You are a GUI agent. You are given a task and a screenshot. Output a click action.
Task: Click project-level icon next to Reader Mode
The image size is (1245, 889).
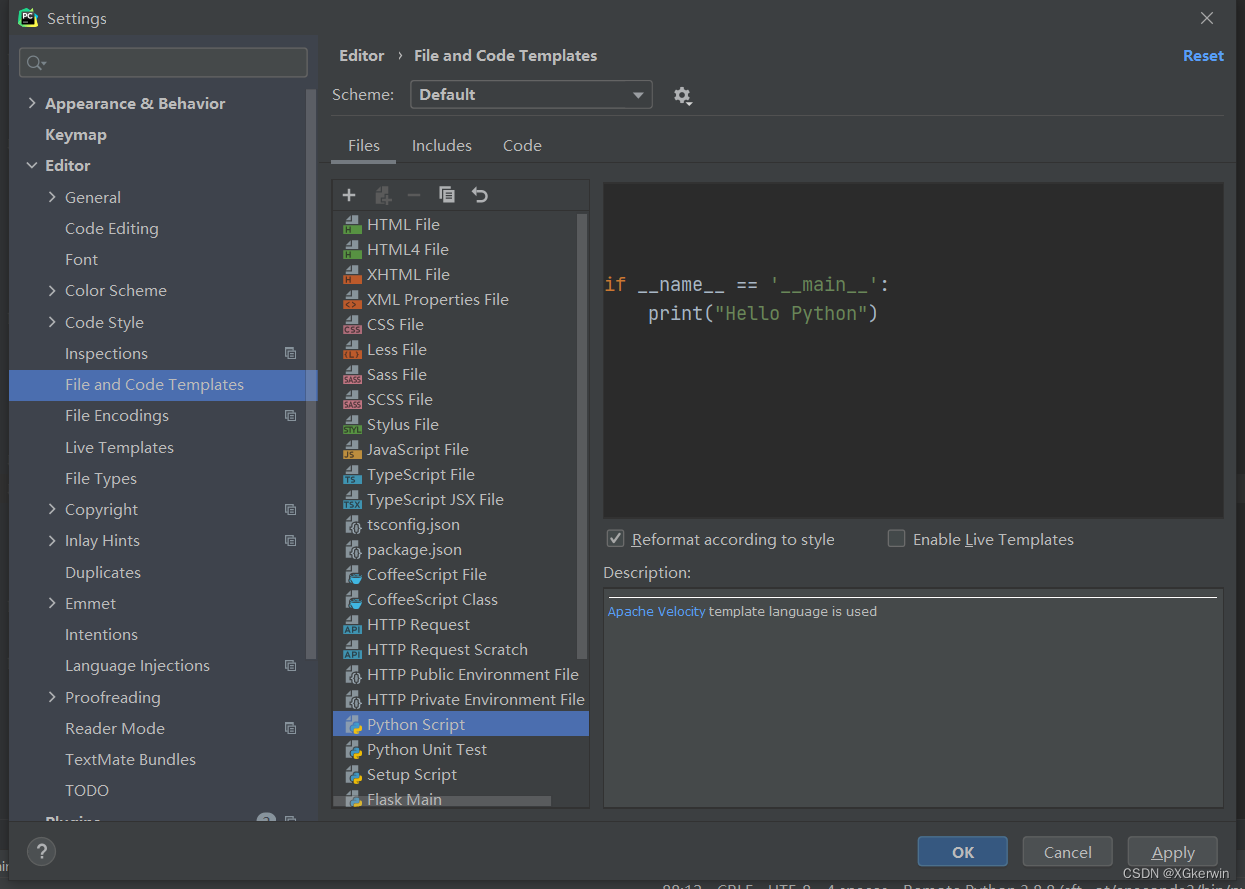pyautogui.click(x=290, y=729)
